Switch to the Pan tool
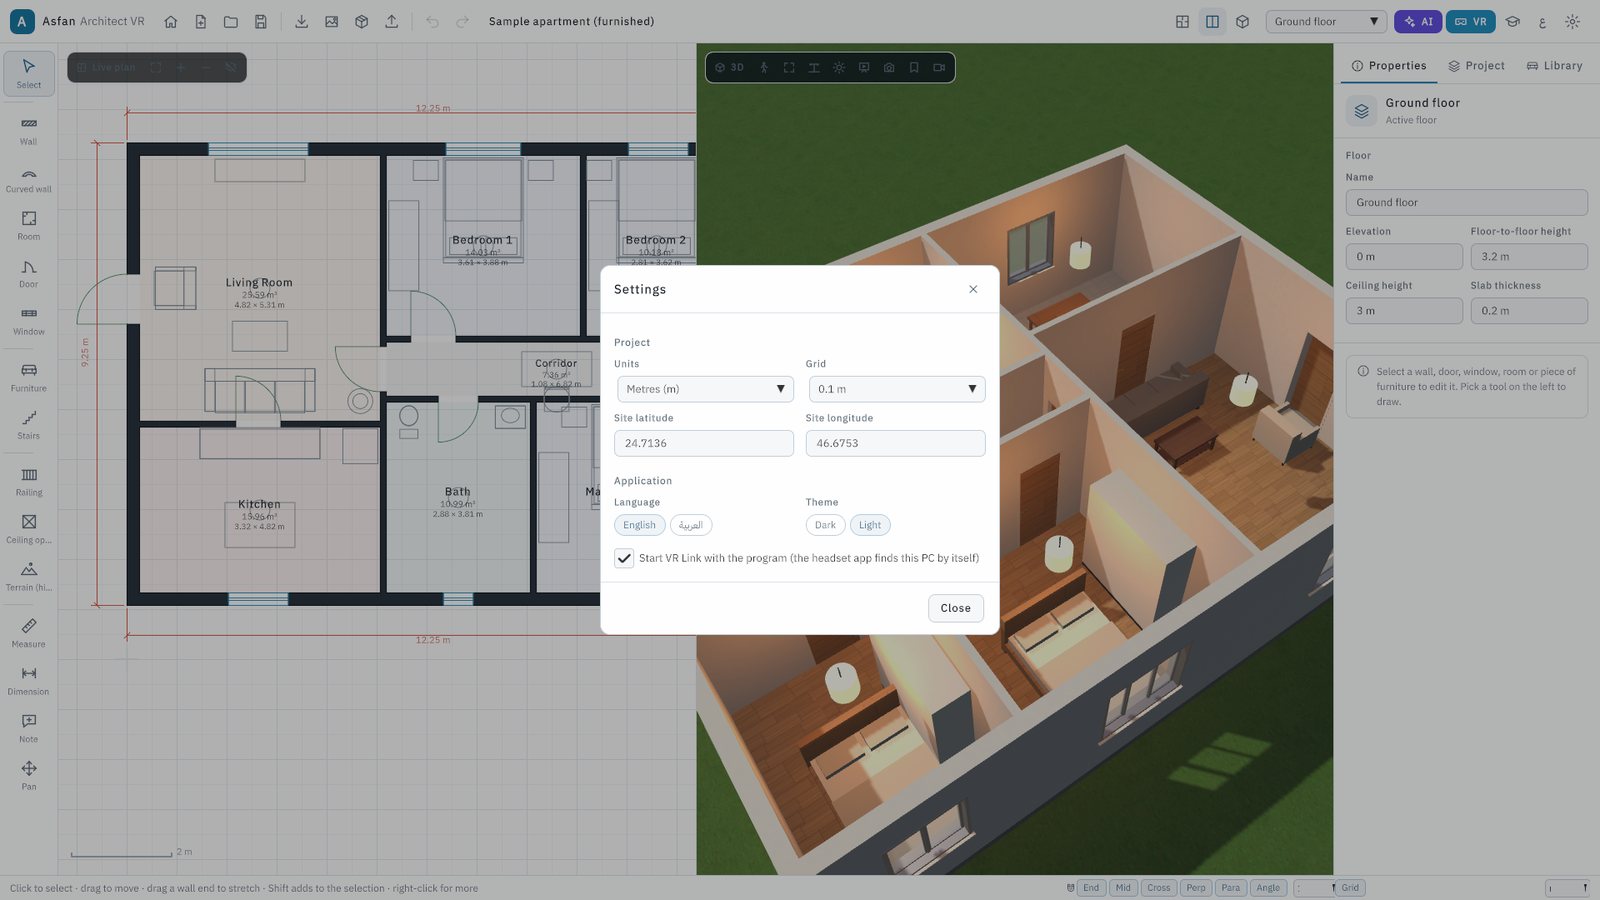 [x=29, y=776]
